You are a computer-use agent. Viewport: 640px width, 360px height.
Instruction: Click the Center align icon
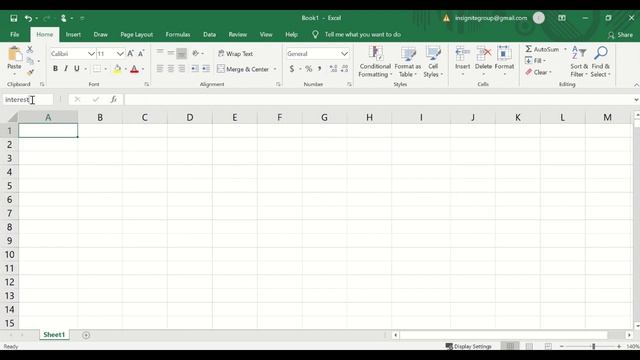click(171, 69)
